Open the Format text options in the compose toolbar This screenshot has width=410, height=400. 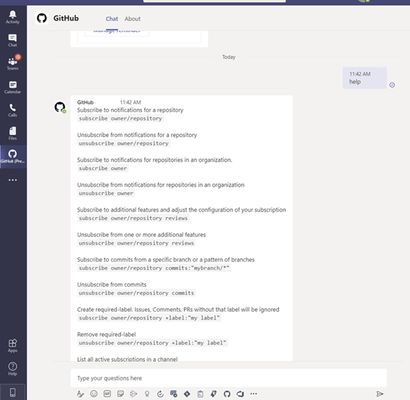click(x=80, y=394)
